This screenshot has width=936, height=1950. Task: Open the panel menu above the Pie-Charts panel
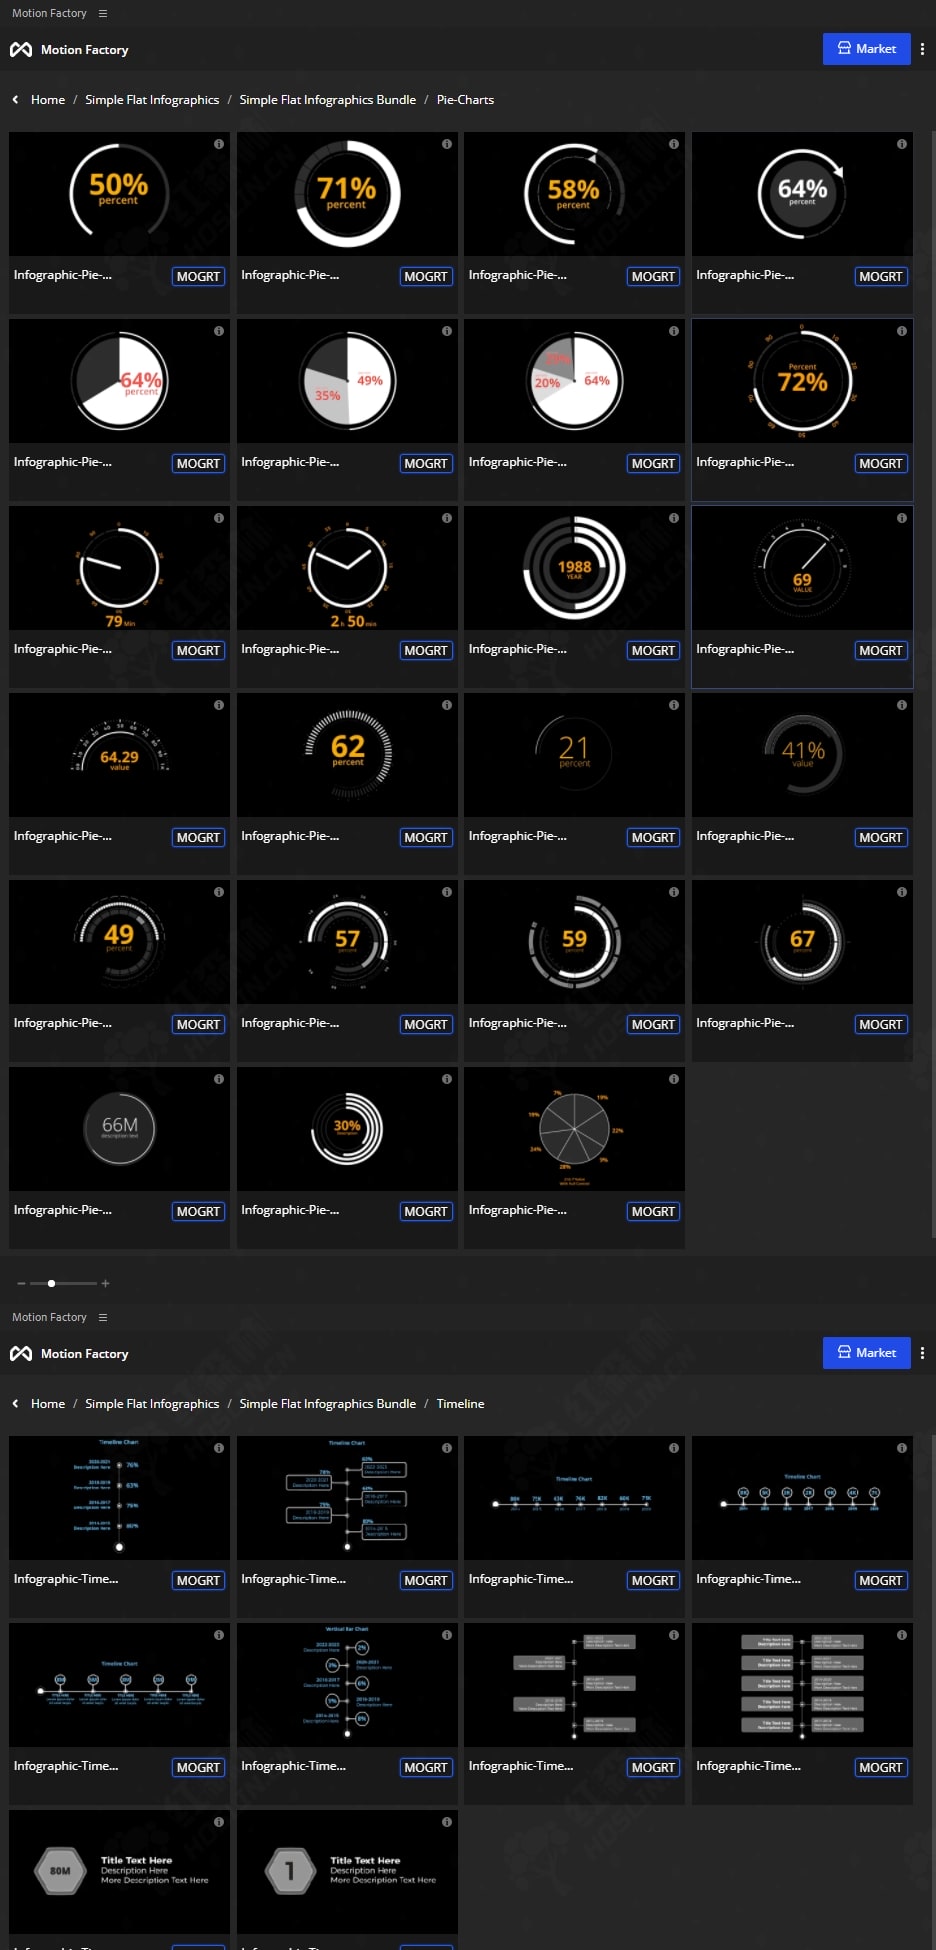(x=103, y=14)
